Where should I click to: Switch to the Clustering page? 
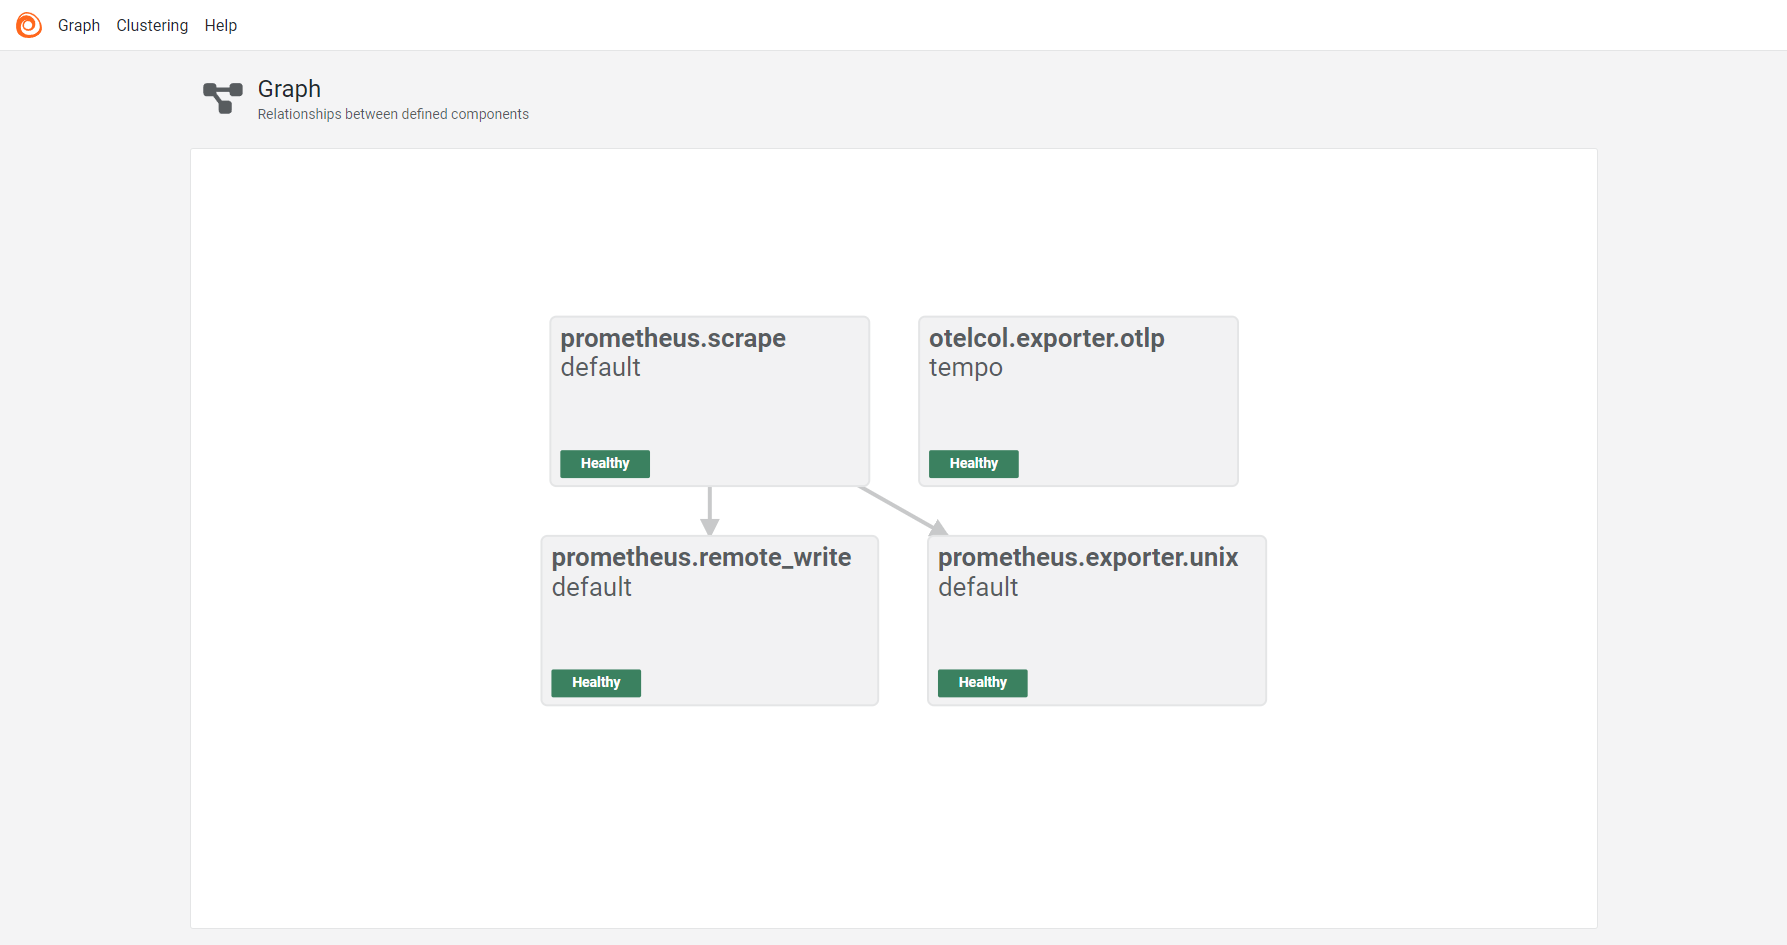(x=152, y=25)
